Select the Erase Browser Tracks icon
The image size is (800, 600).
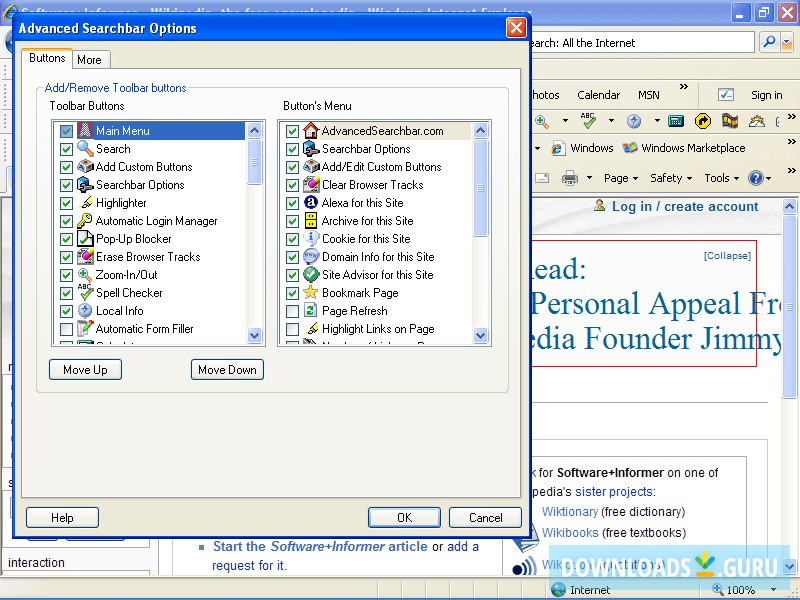(84, 256)
